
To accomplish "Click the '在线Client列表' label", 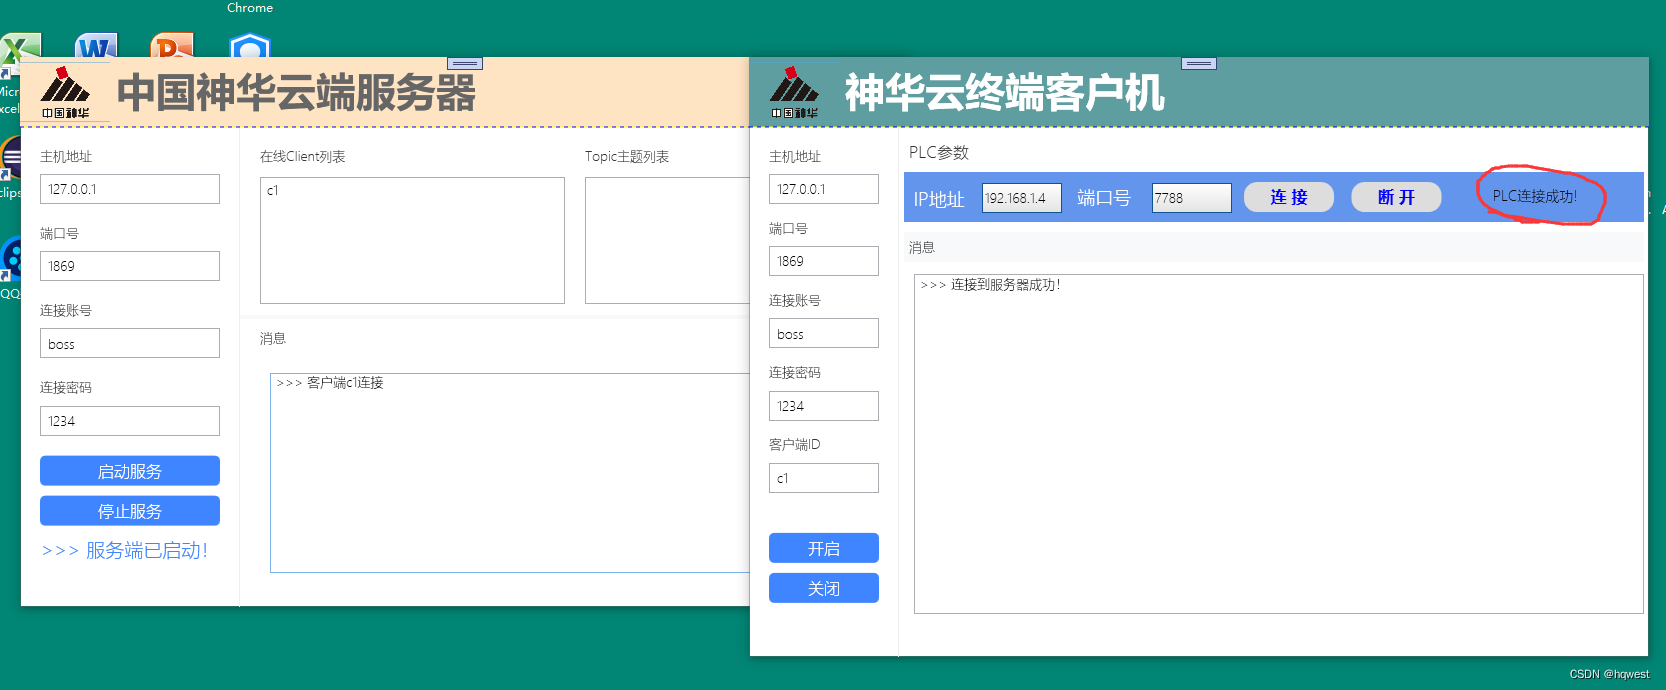I will pyautogui.click(x=303, y=157).
